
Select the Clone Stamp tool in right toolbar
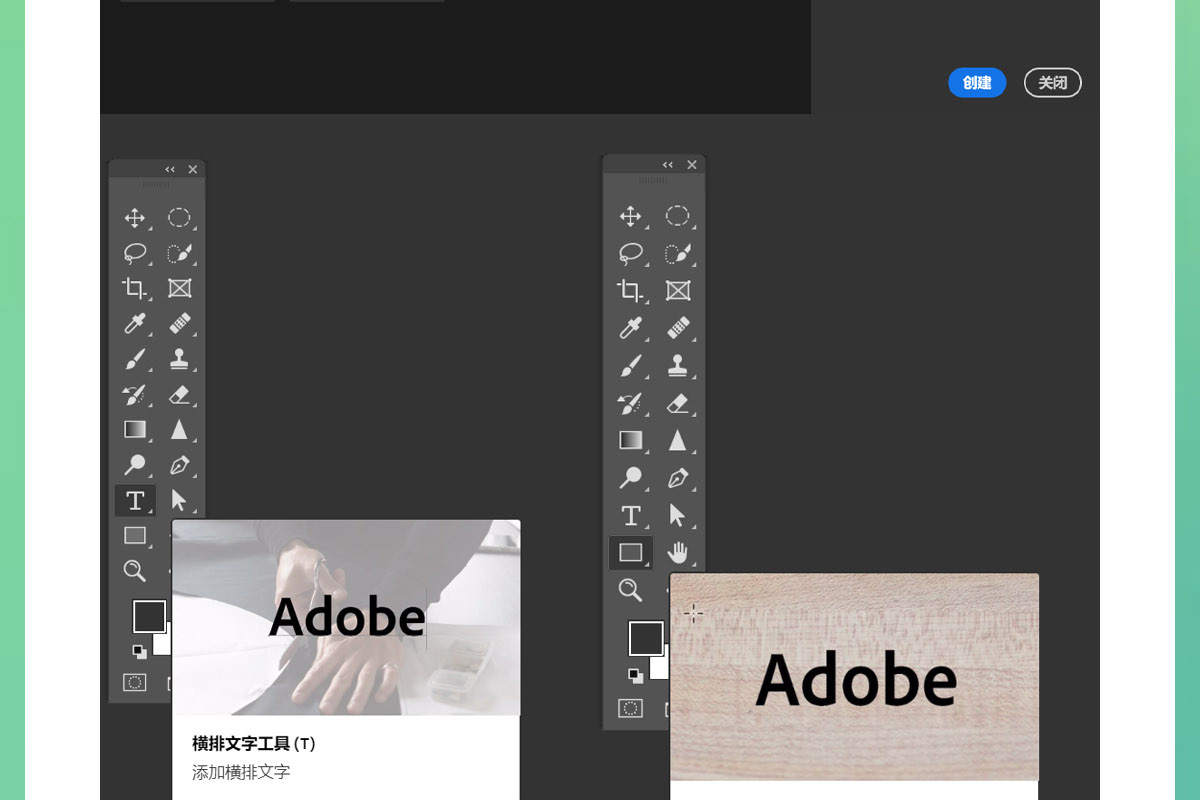pyautogui.click(x=678, y=365)
